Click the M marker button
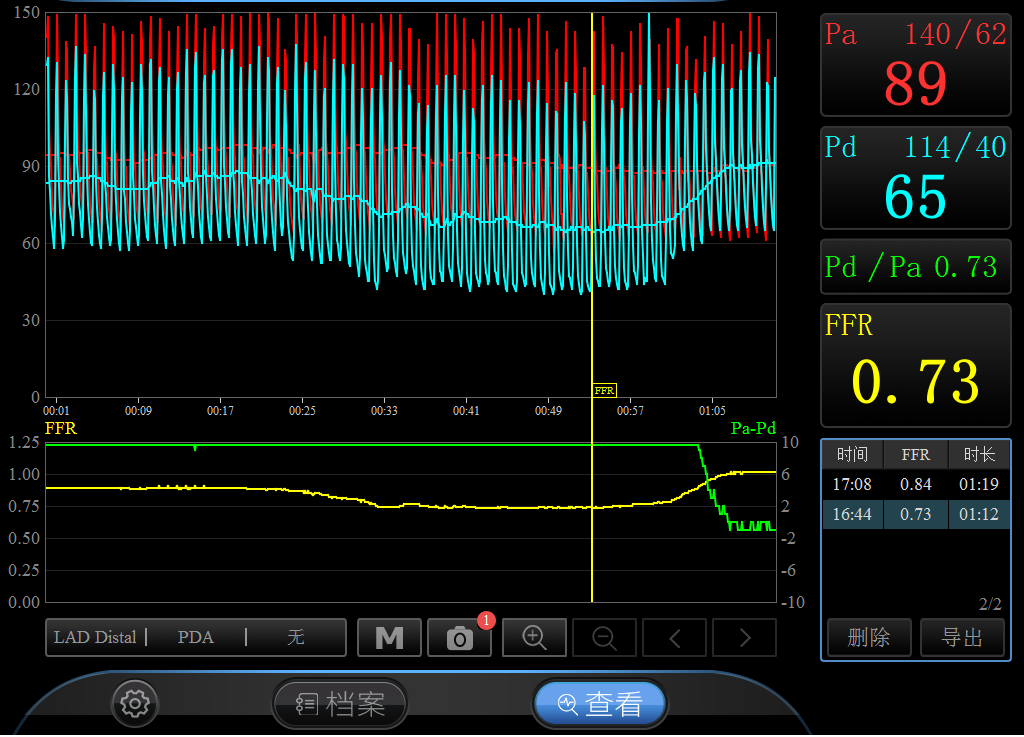Viewport: 1024px width, 737px height. pos(389,638)
